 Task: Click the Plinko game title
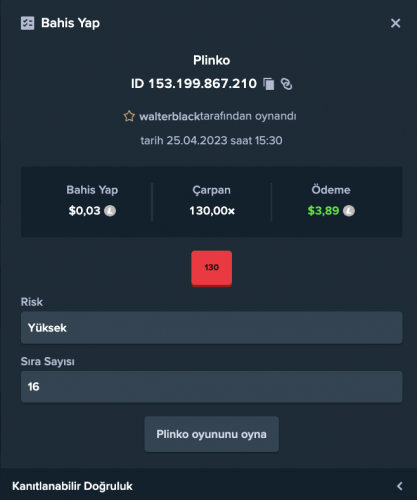tap(211, 60)
